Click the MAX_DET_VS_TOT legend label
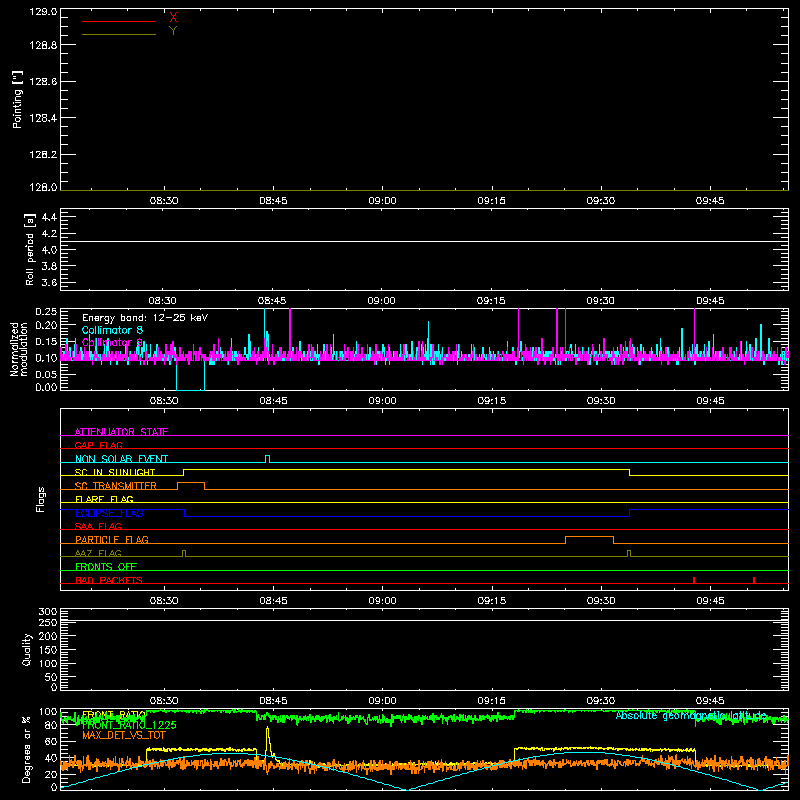Viewport: 800px width, 800px height. 124,735
